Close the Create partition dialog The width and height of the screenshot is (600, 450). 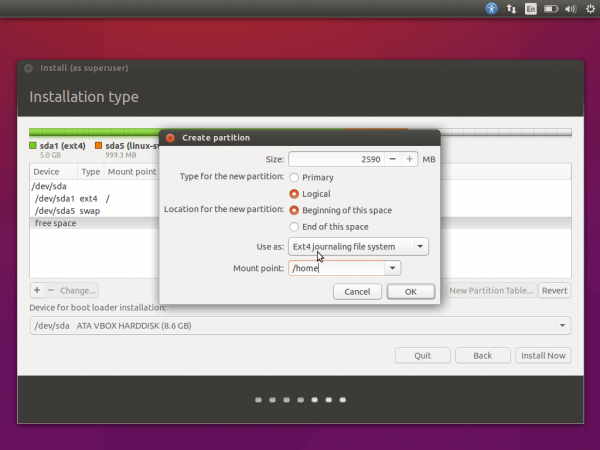coord(169,137)
